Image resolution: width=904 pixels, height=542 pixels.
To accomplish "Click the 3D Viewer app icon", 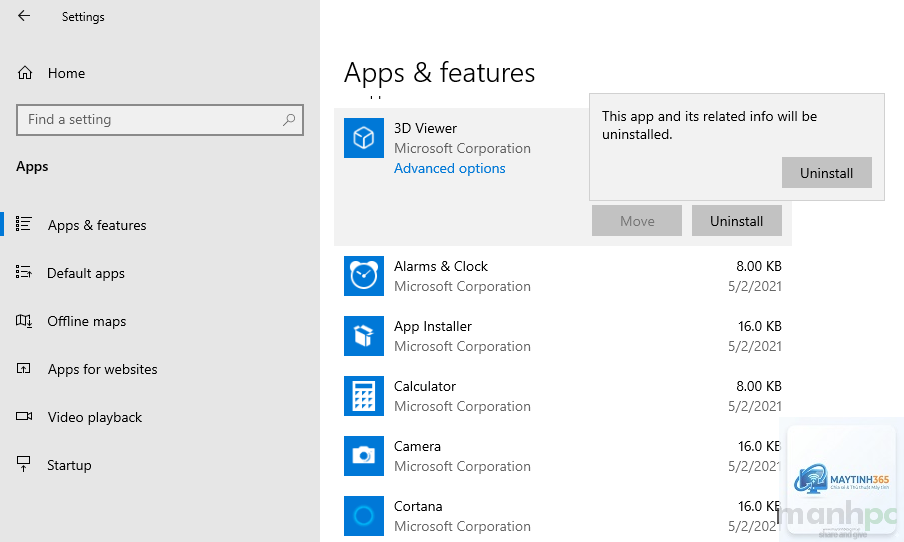I will tap(364, 138).
